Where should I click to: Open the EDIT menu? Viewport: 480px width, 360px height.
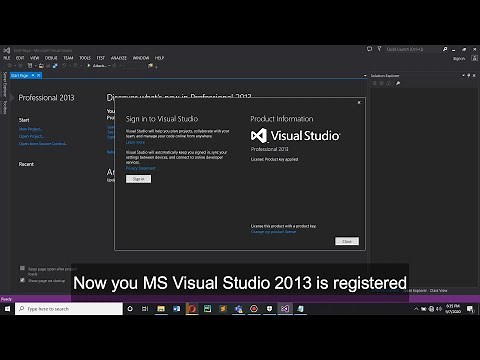coord(20,58)
